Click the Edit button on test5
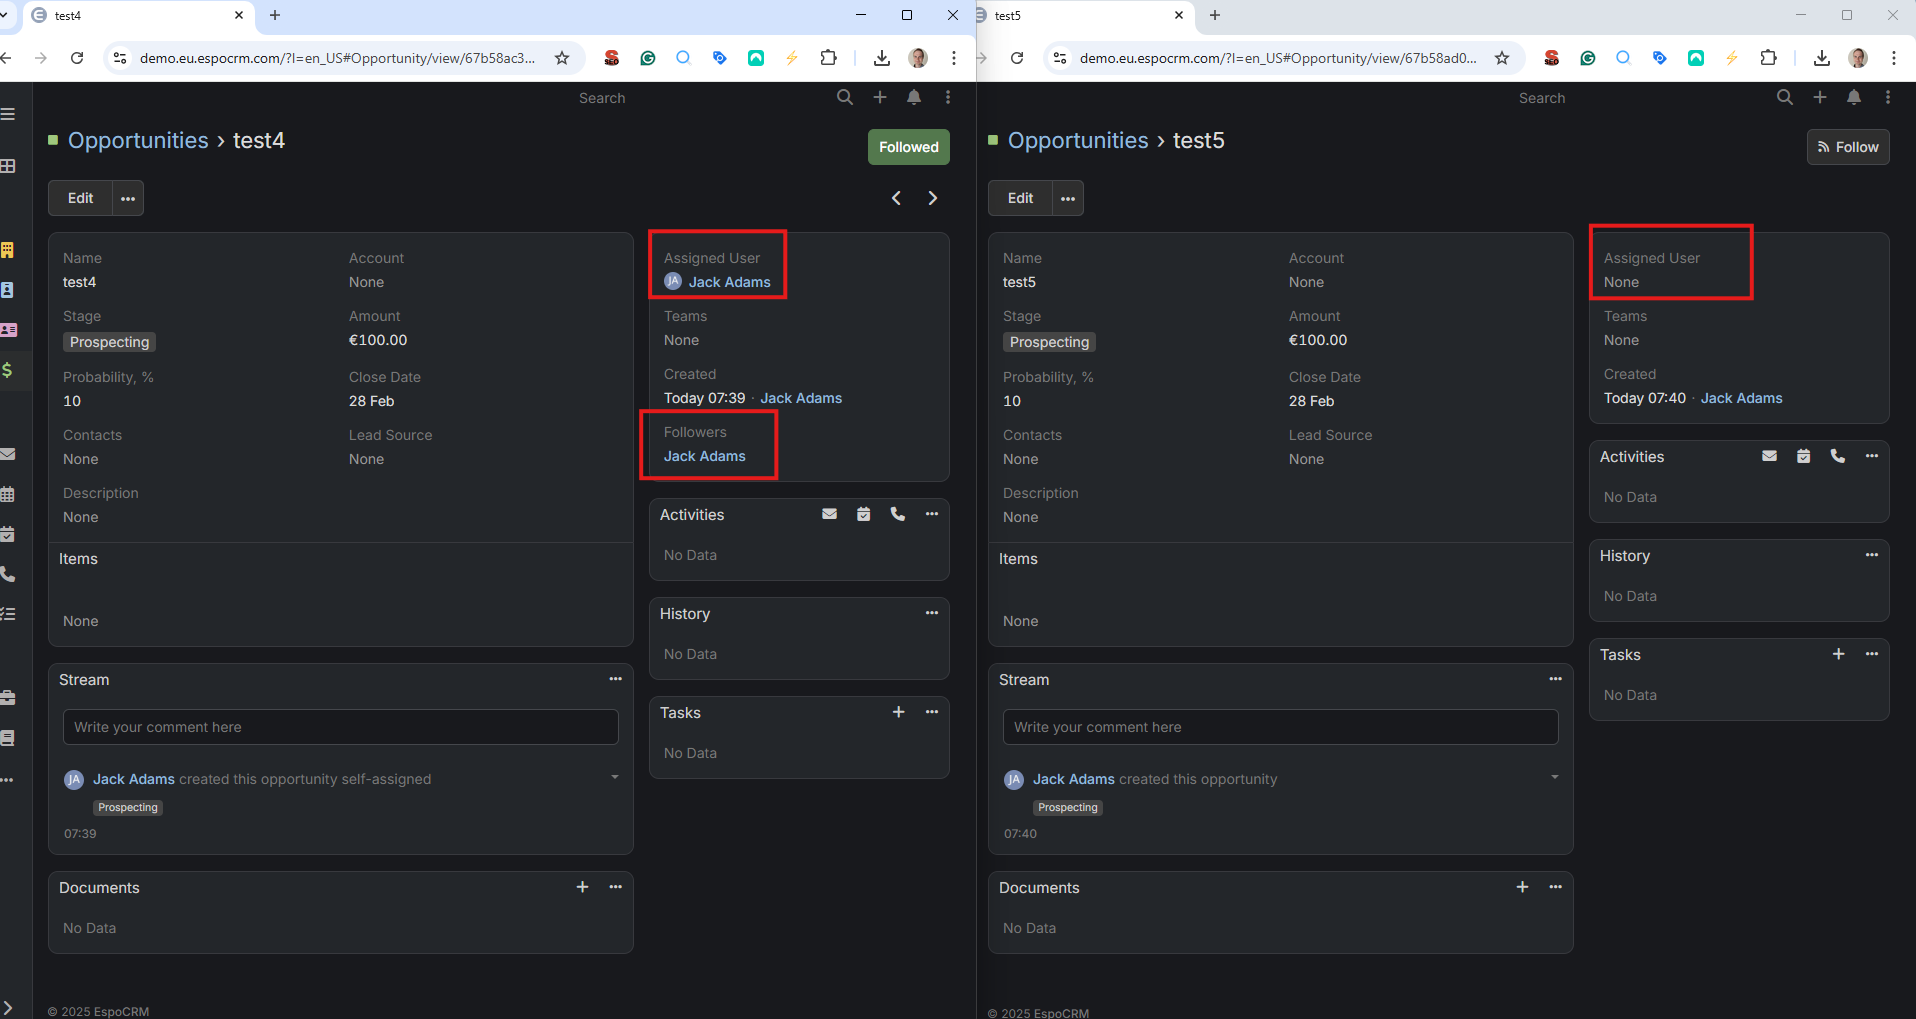The height and width of the screenshot is (1019, 1916). click(x=1020, y=198)
